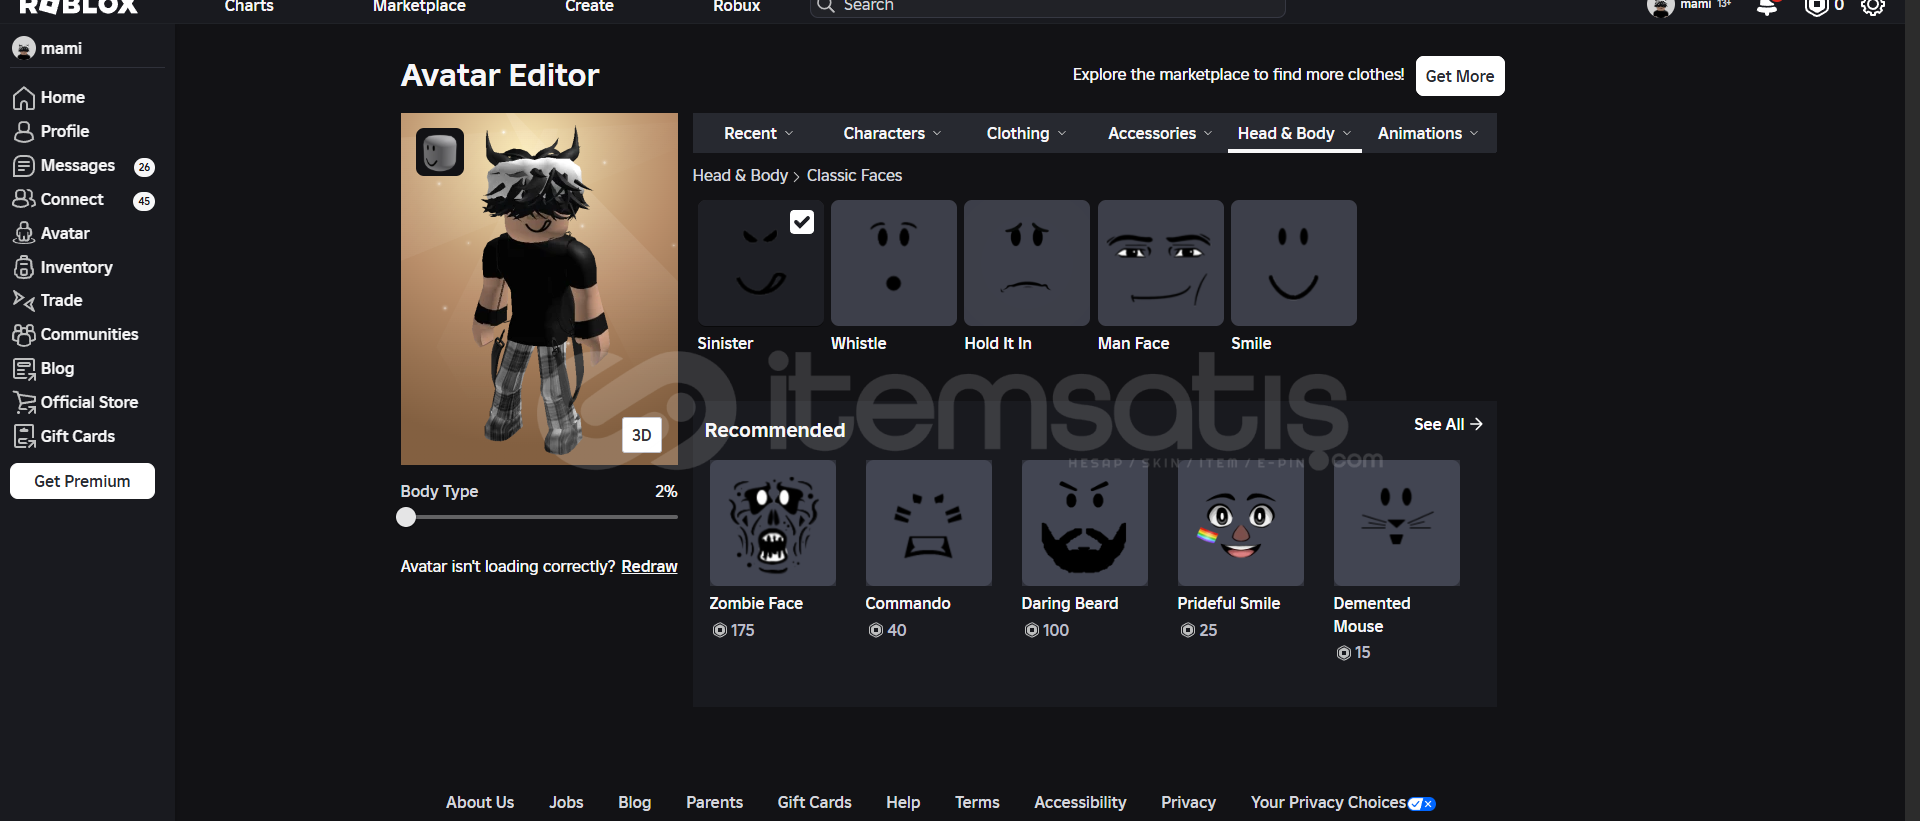Click the 26 badge on Messages
1920x821 pixels.
click(144, 167)
